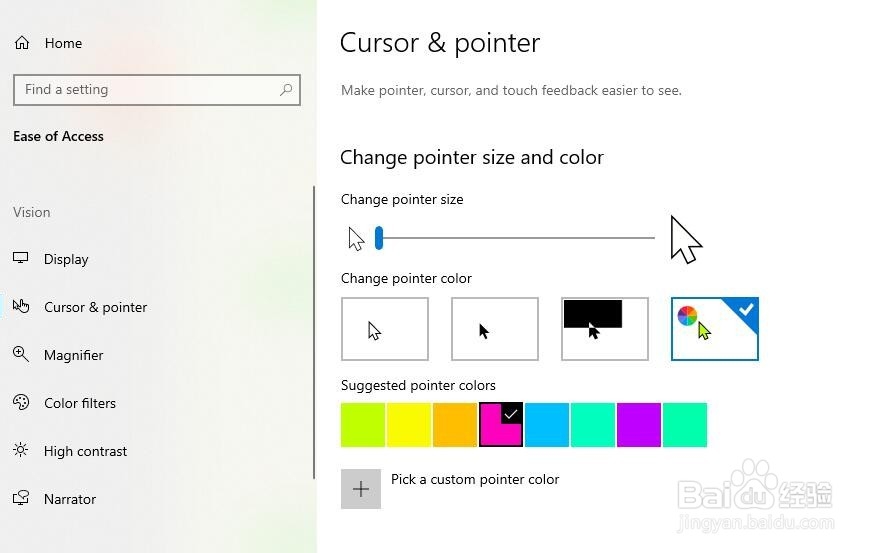Viewport: 883px width, 553px height.
Task: Click the Display monitor icon
Action: [21, 258]
